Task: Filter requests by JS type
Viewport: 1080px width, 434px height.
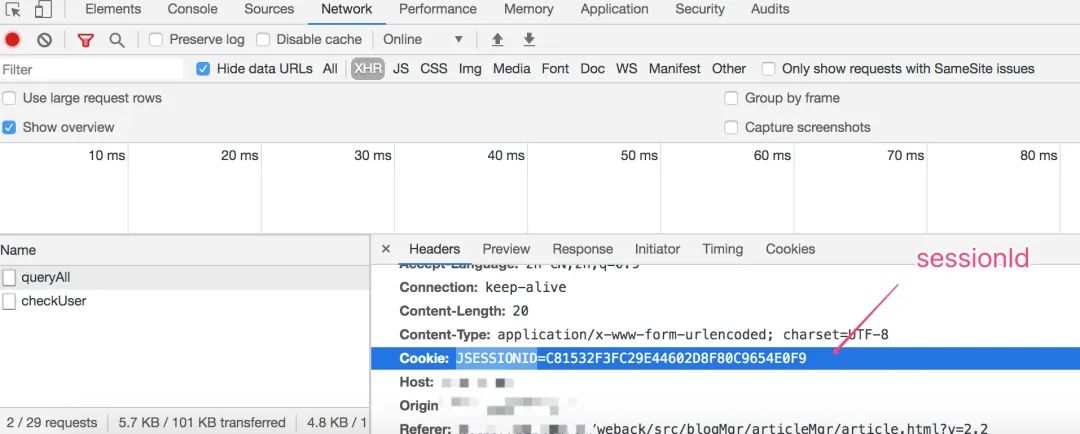Action: point(401,69)
